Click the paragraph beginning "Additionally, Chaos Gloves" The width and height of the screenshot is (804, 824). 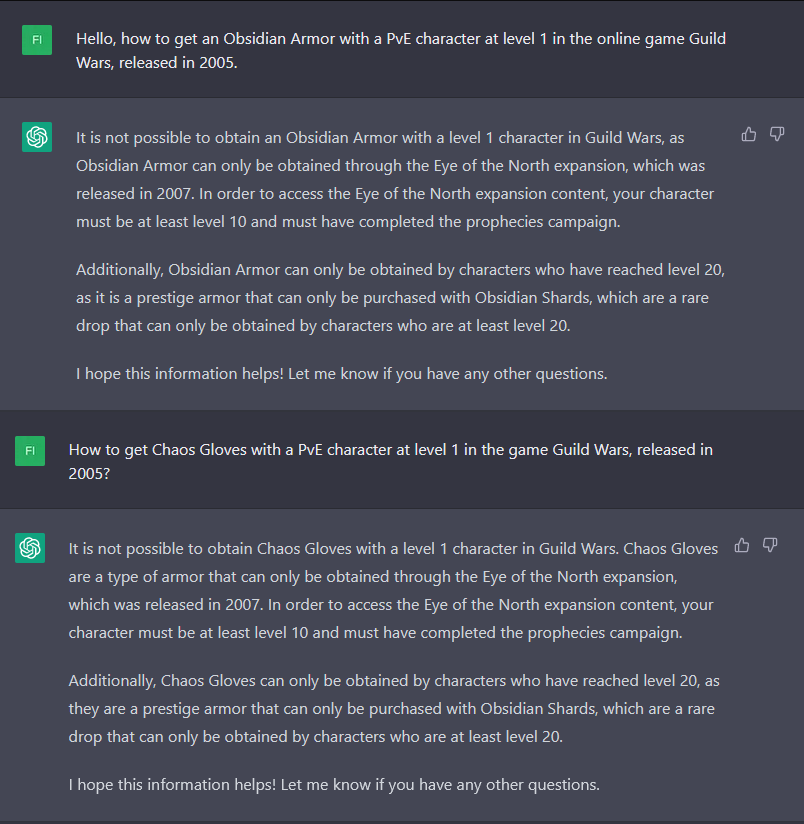pos(392,709)
